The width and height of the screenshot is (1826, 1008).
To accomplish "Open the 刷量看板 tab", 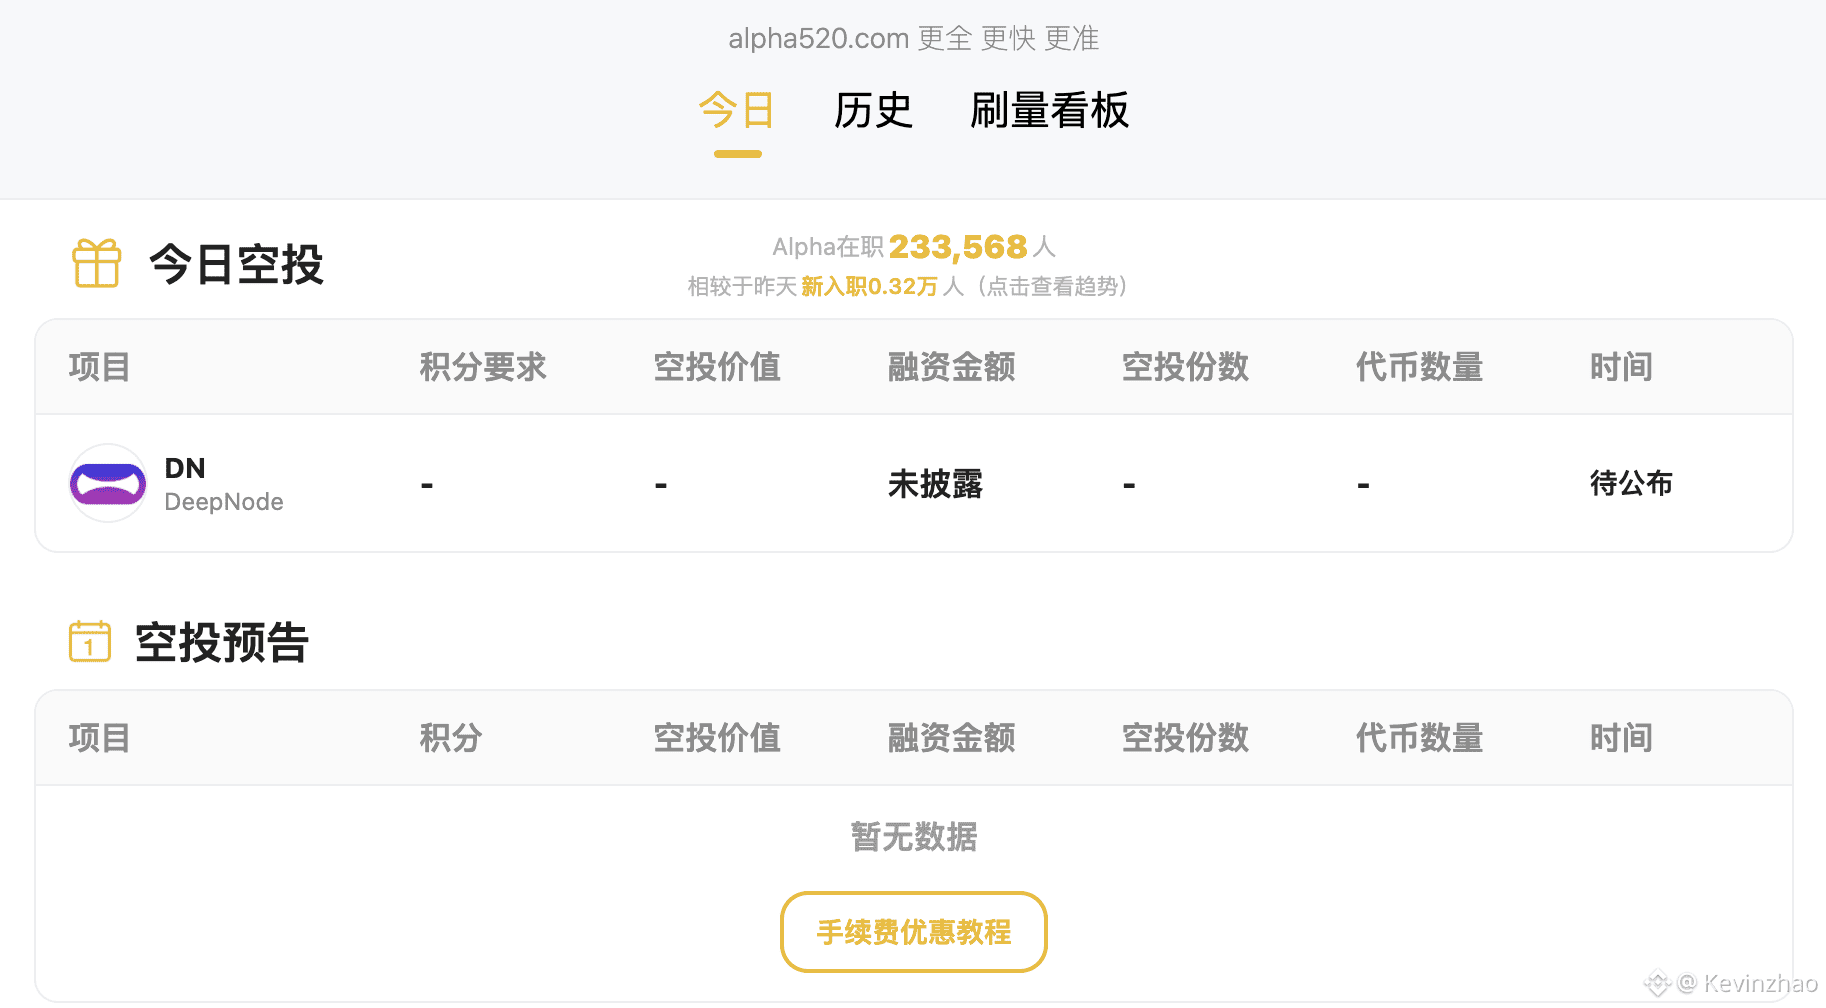I will click(x=1049, y=112).
